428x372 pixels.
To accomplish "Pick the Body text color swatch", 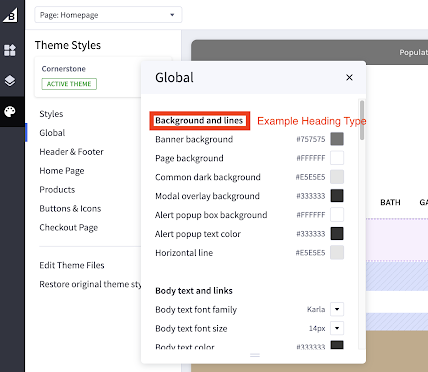I will [x=337, y=345].
